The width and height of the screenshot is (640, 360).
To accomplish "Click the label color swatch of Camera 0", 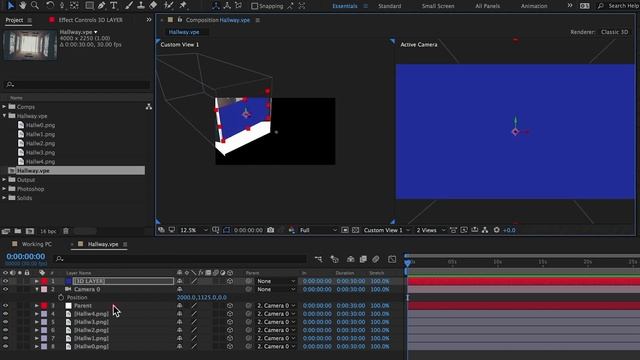I will click(44, 289).
